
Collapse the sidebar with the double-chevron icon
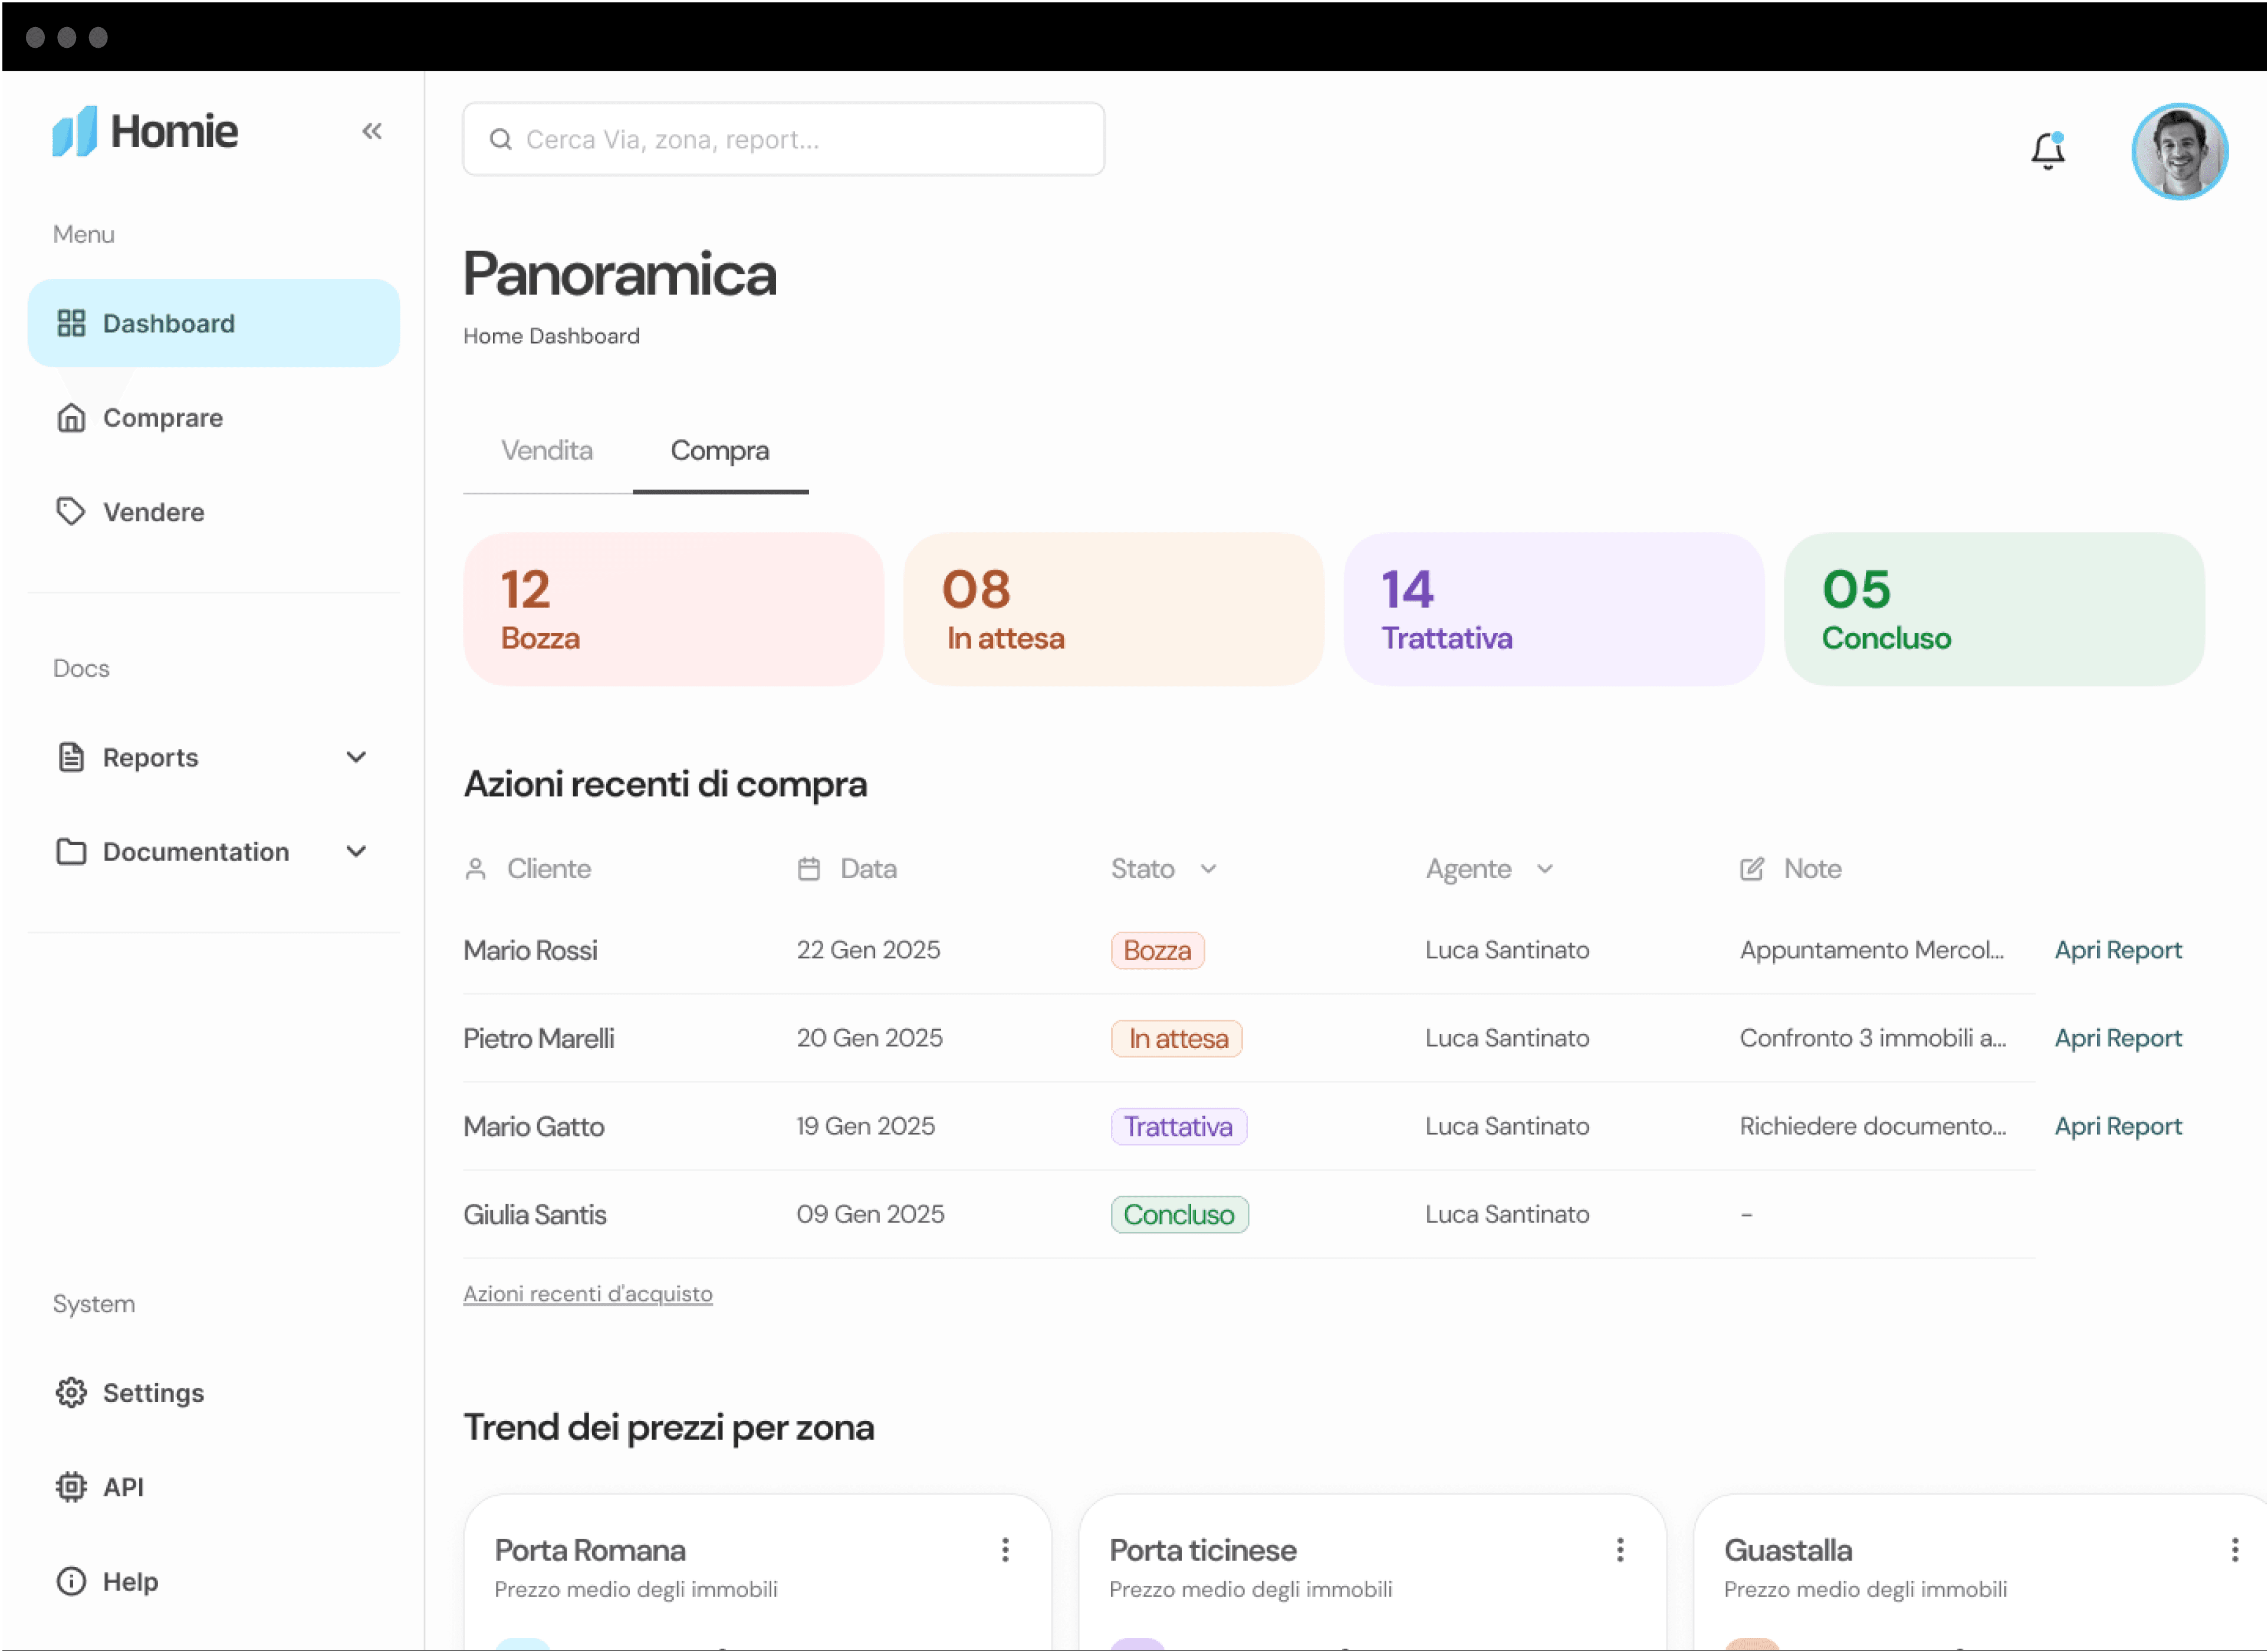point(372,131)
